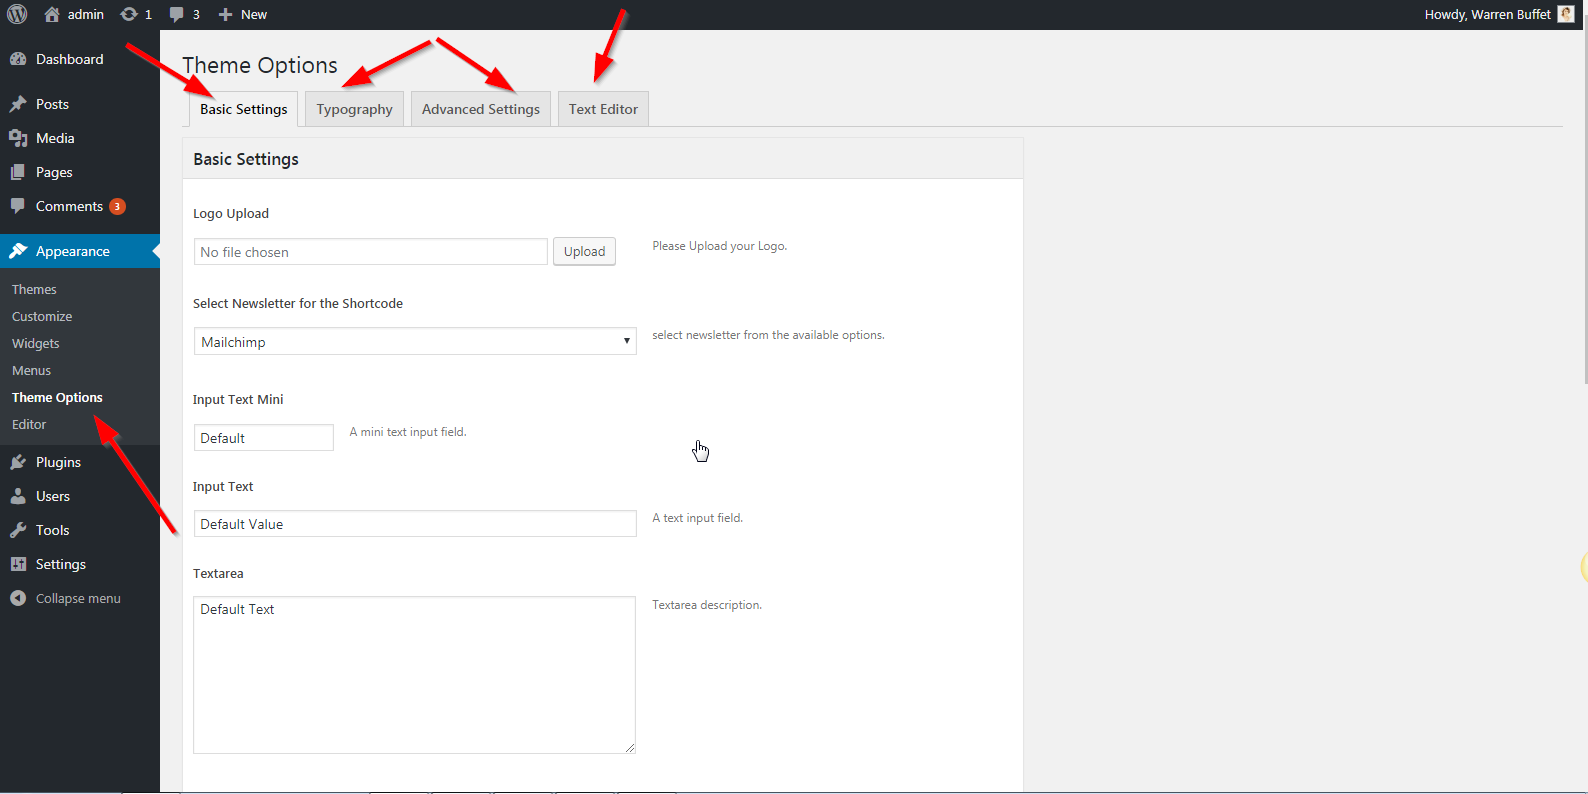Click the Posts menu label
1588x794 pixels.
52,104
